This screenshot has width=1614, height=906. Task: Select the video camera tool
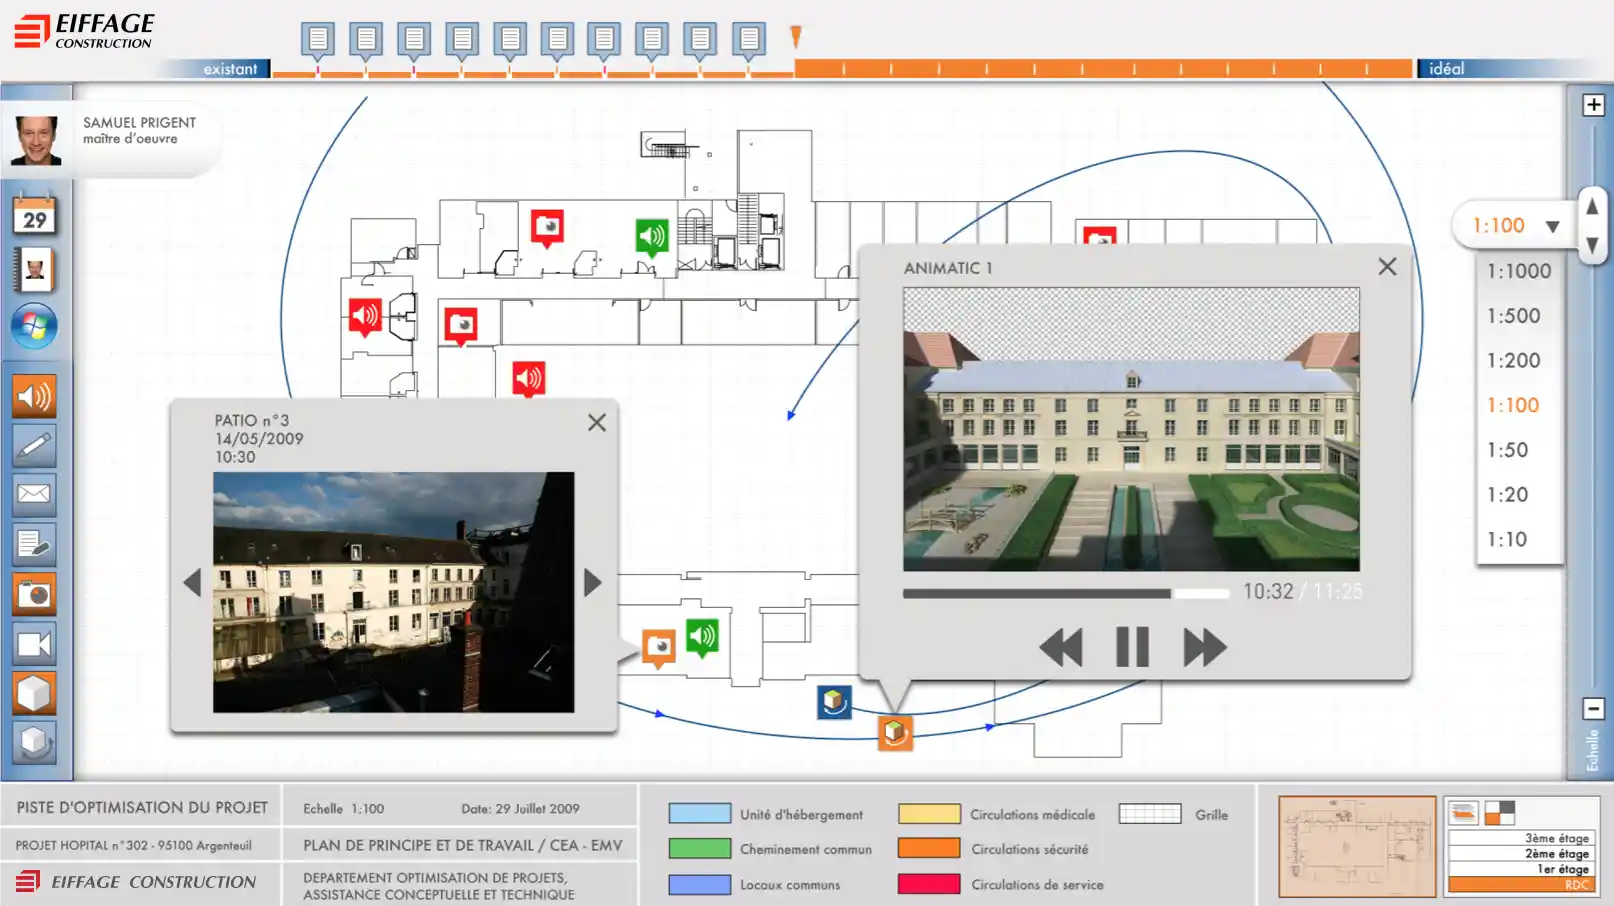34,644
